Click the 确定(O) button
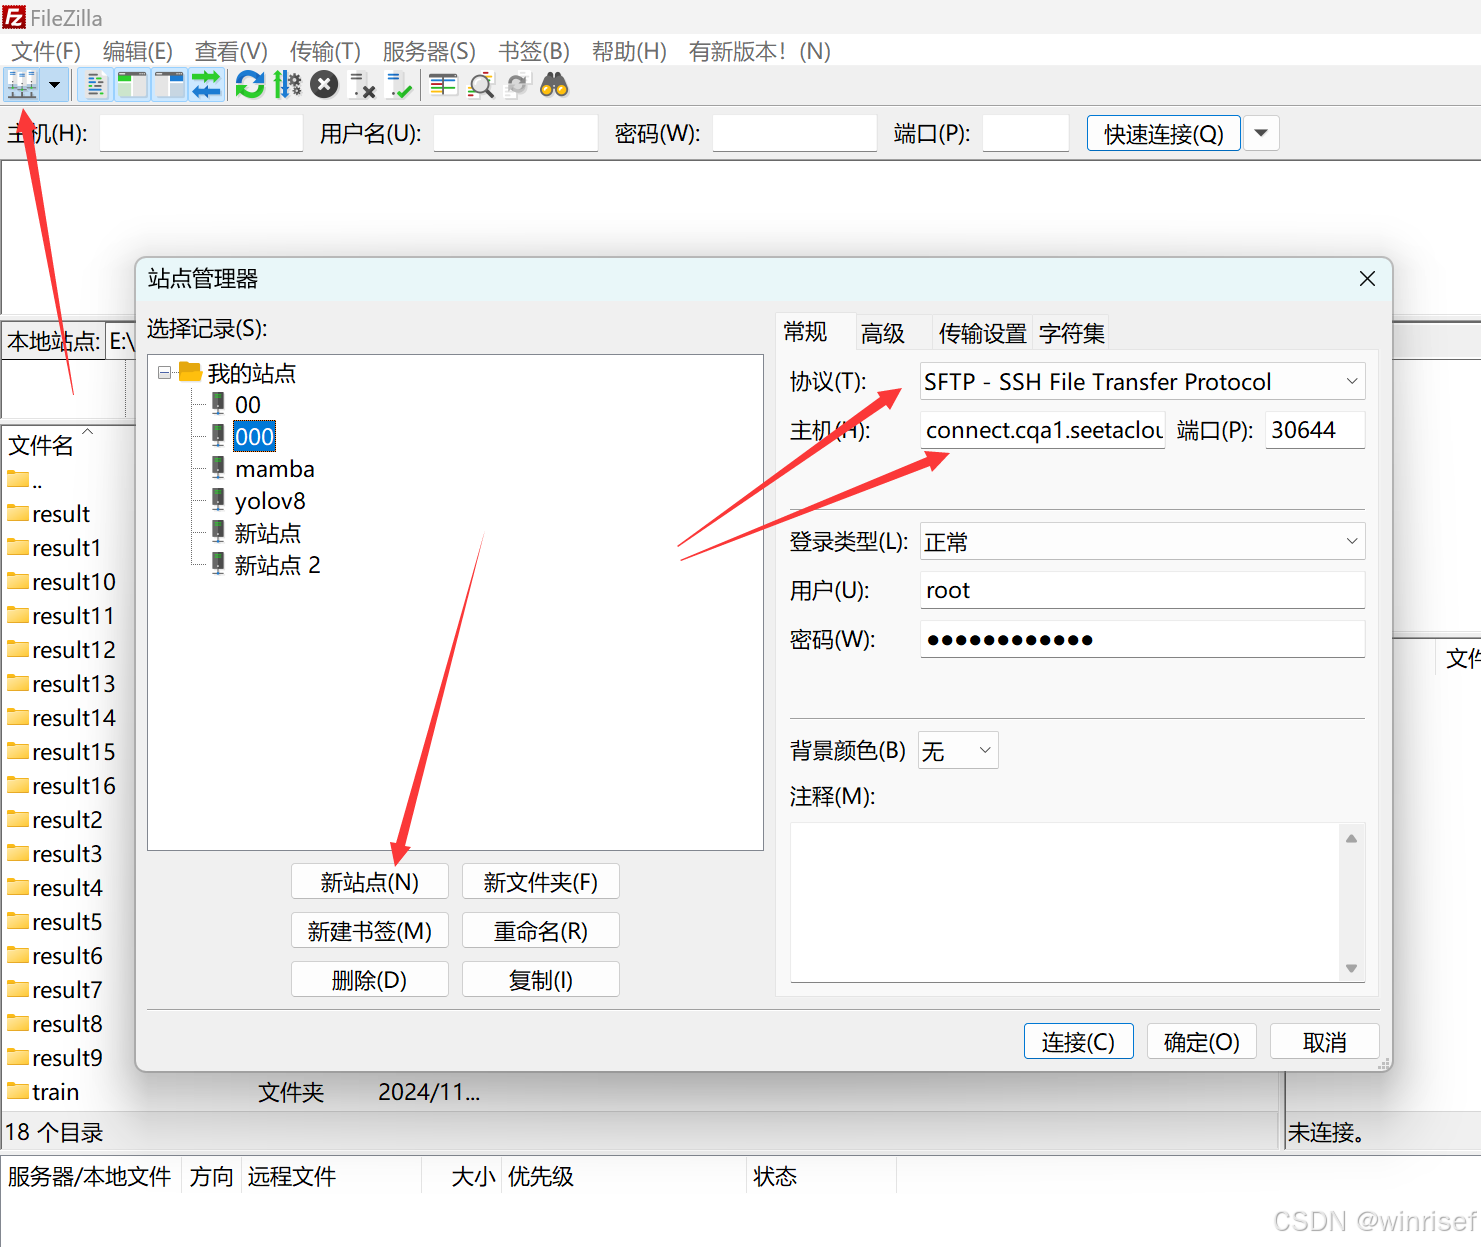Image resolution: width=1481 pixels, height=1247 pixels. 1202,1042
